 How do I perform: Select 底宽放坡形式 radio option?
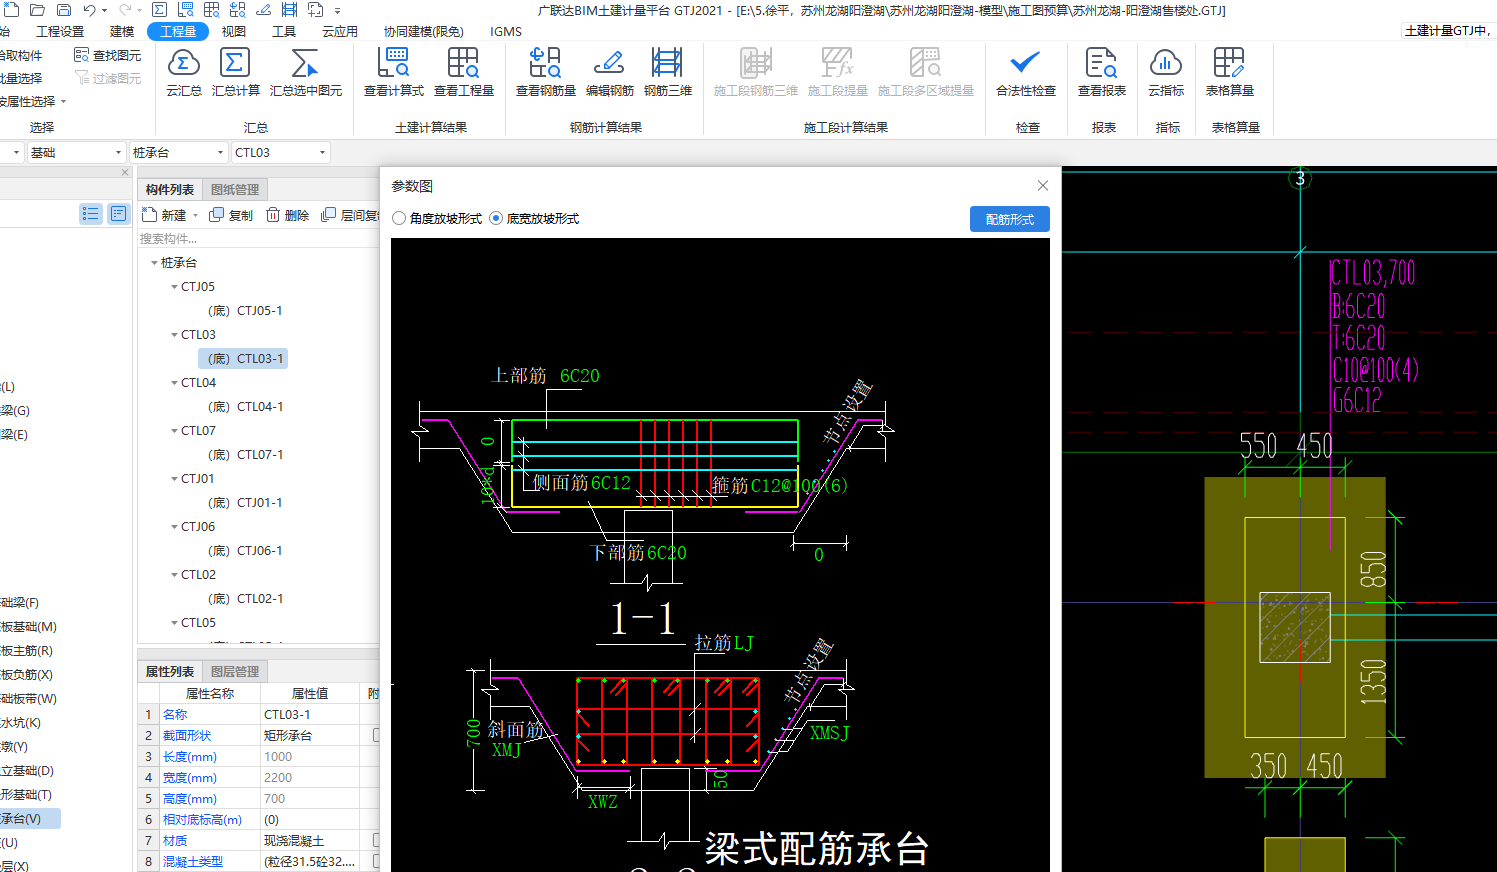click(496, 218)
